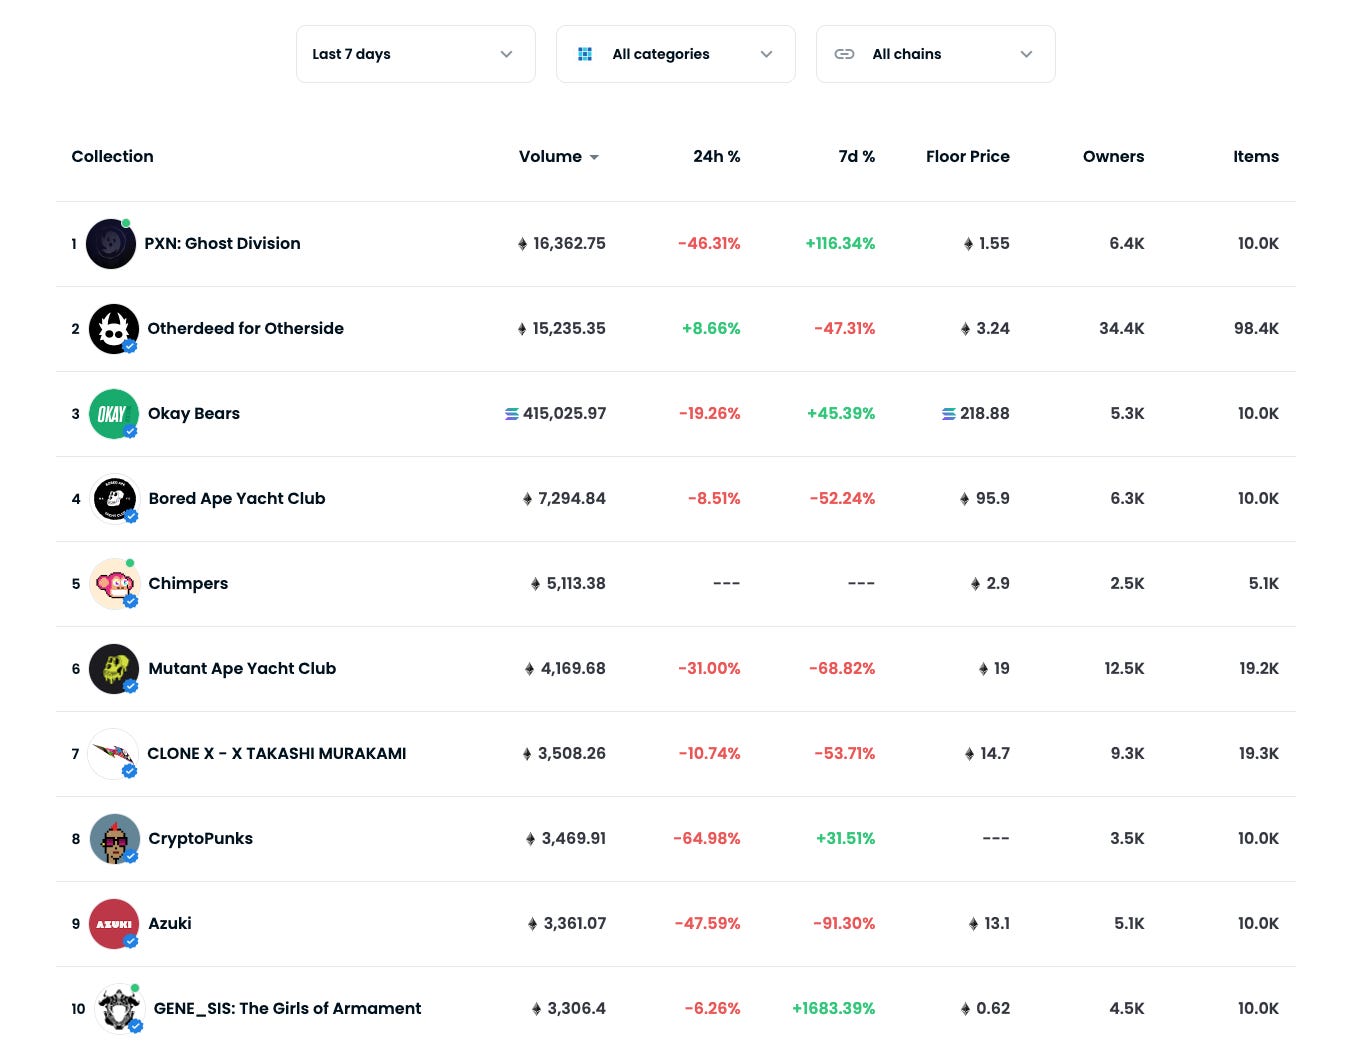Click Ethereum icon beside 7,294.84 volume
Viewport: 1359px width, 1047px height.
point(527,499)
